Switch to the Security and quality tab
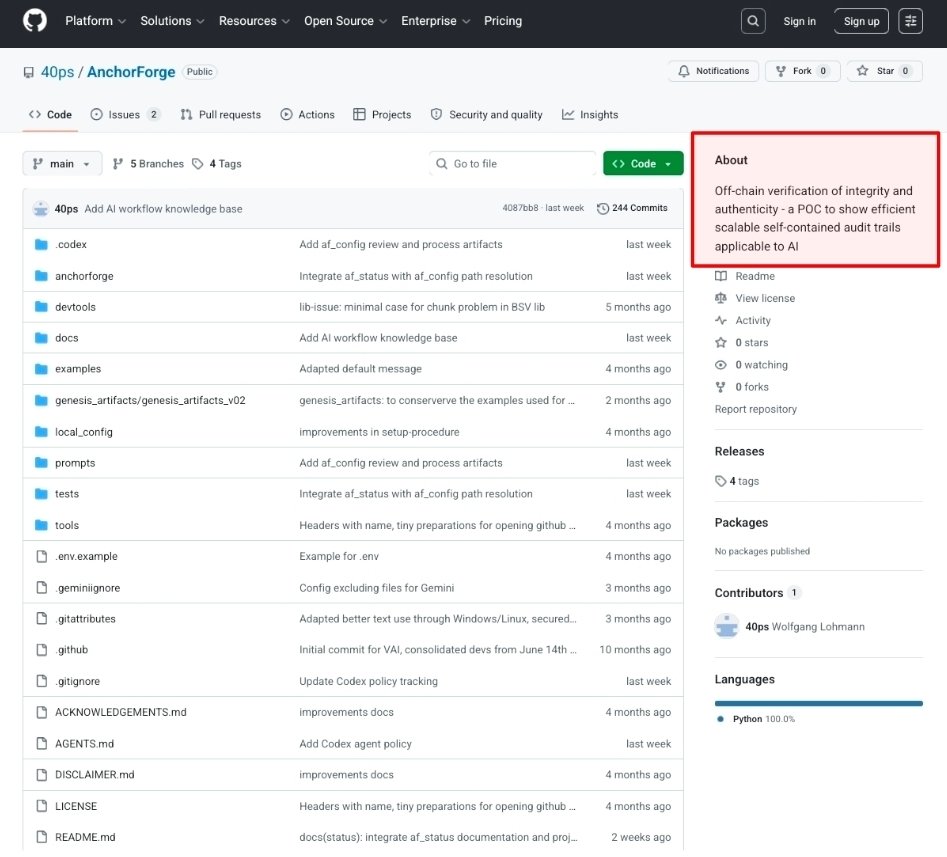The width and height of the screenshot is (947, 857). coord(486,115)
